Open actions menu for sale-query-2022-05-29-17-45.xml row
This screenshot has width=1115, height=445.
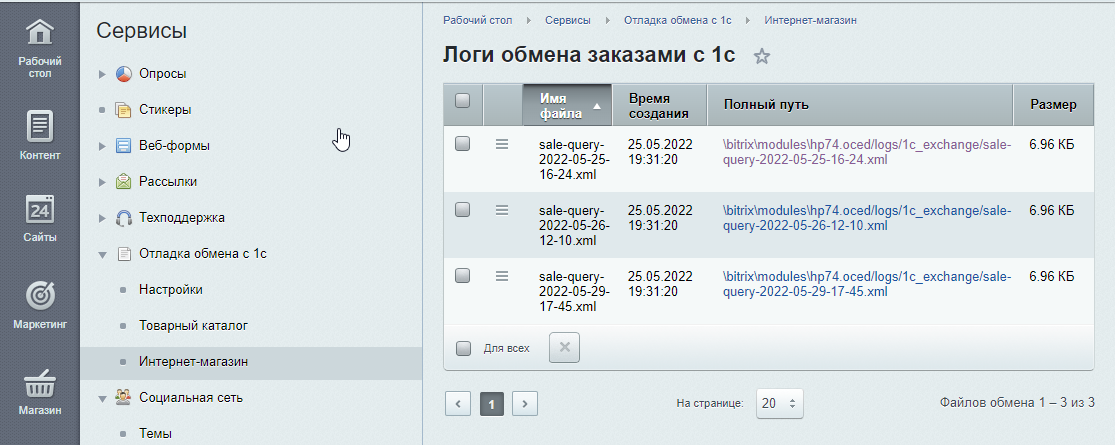click(x=502, y=276)
